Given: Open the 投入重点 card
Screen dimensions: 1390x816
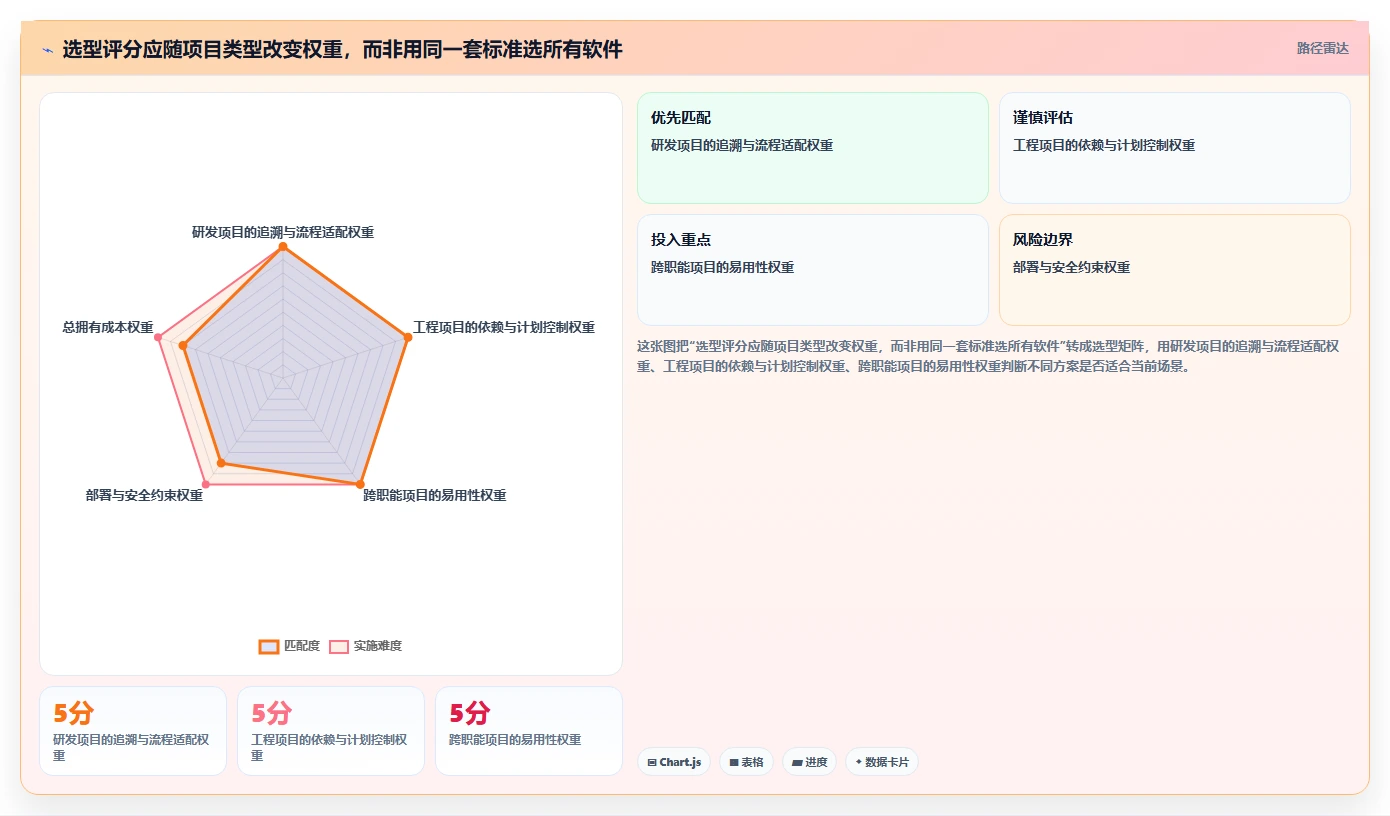Looking at the screenshot, I should click(x=812, y=270).
